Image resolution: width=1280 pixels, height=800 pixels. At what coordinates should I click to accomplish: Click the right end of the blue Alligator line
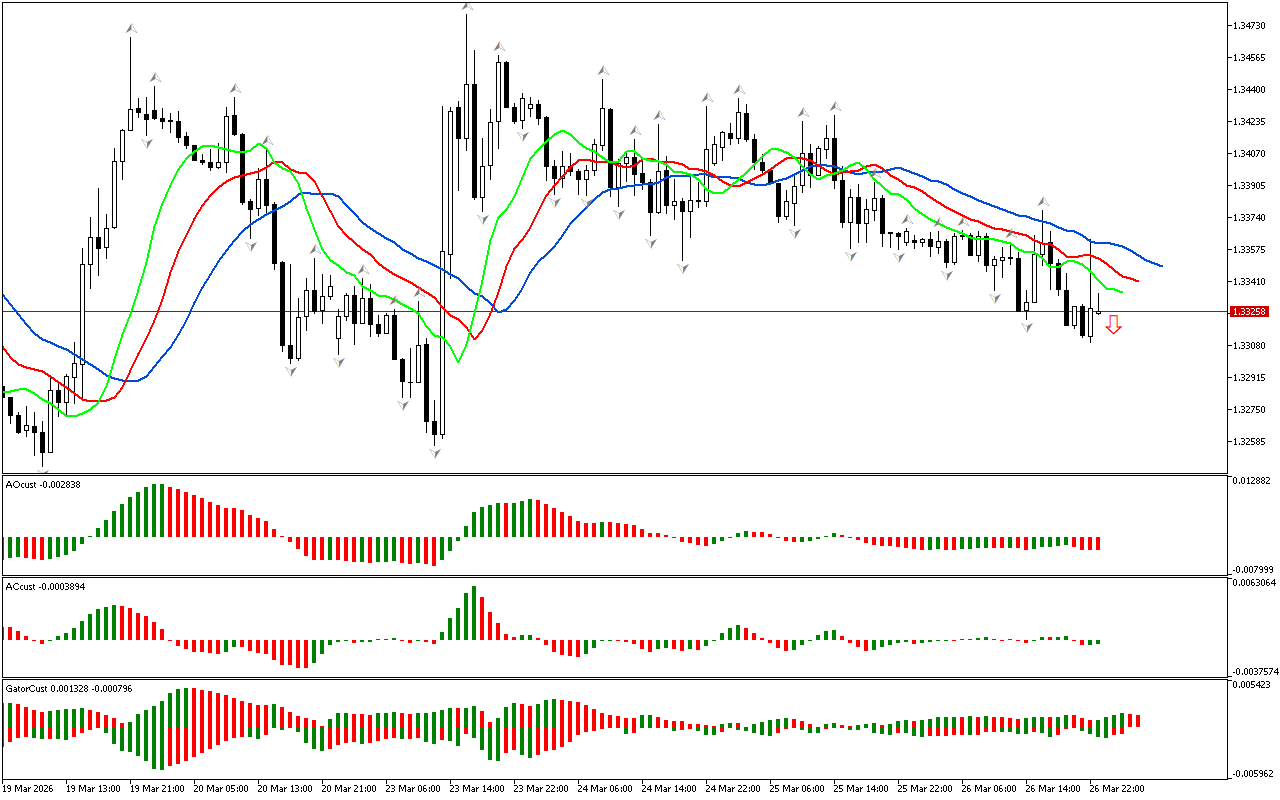pyautogui.click(x=1160, y=266)
